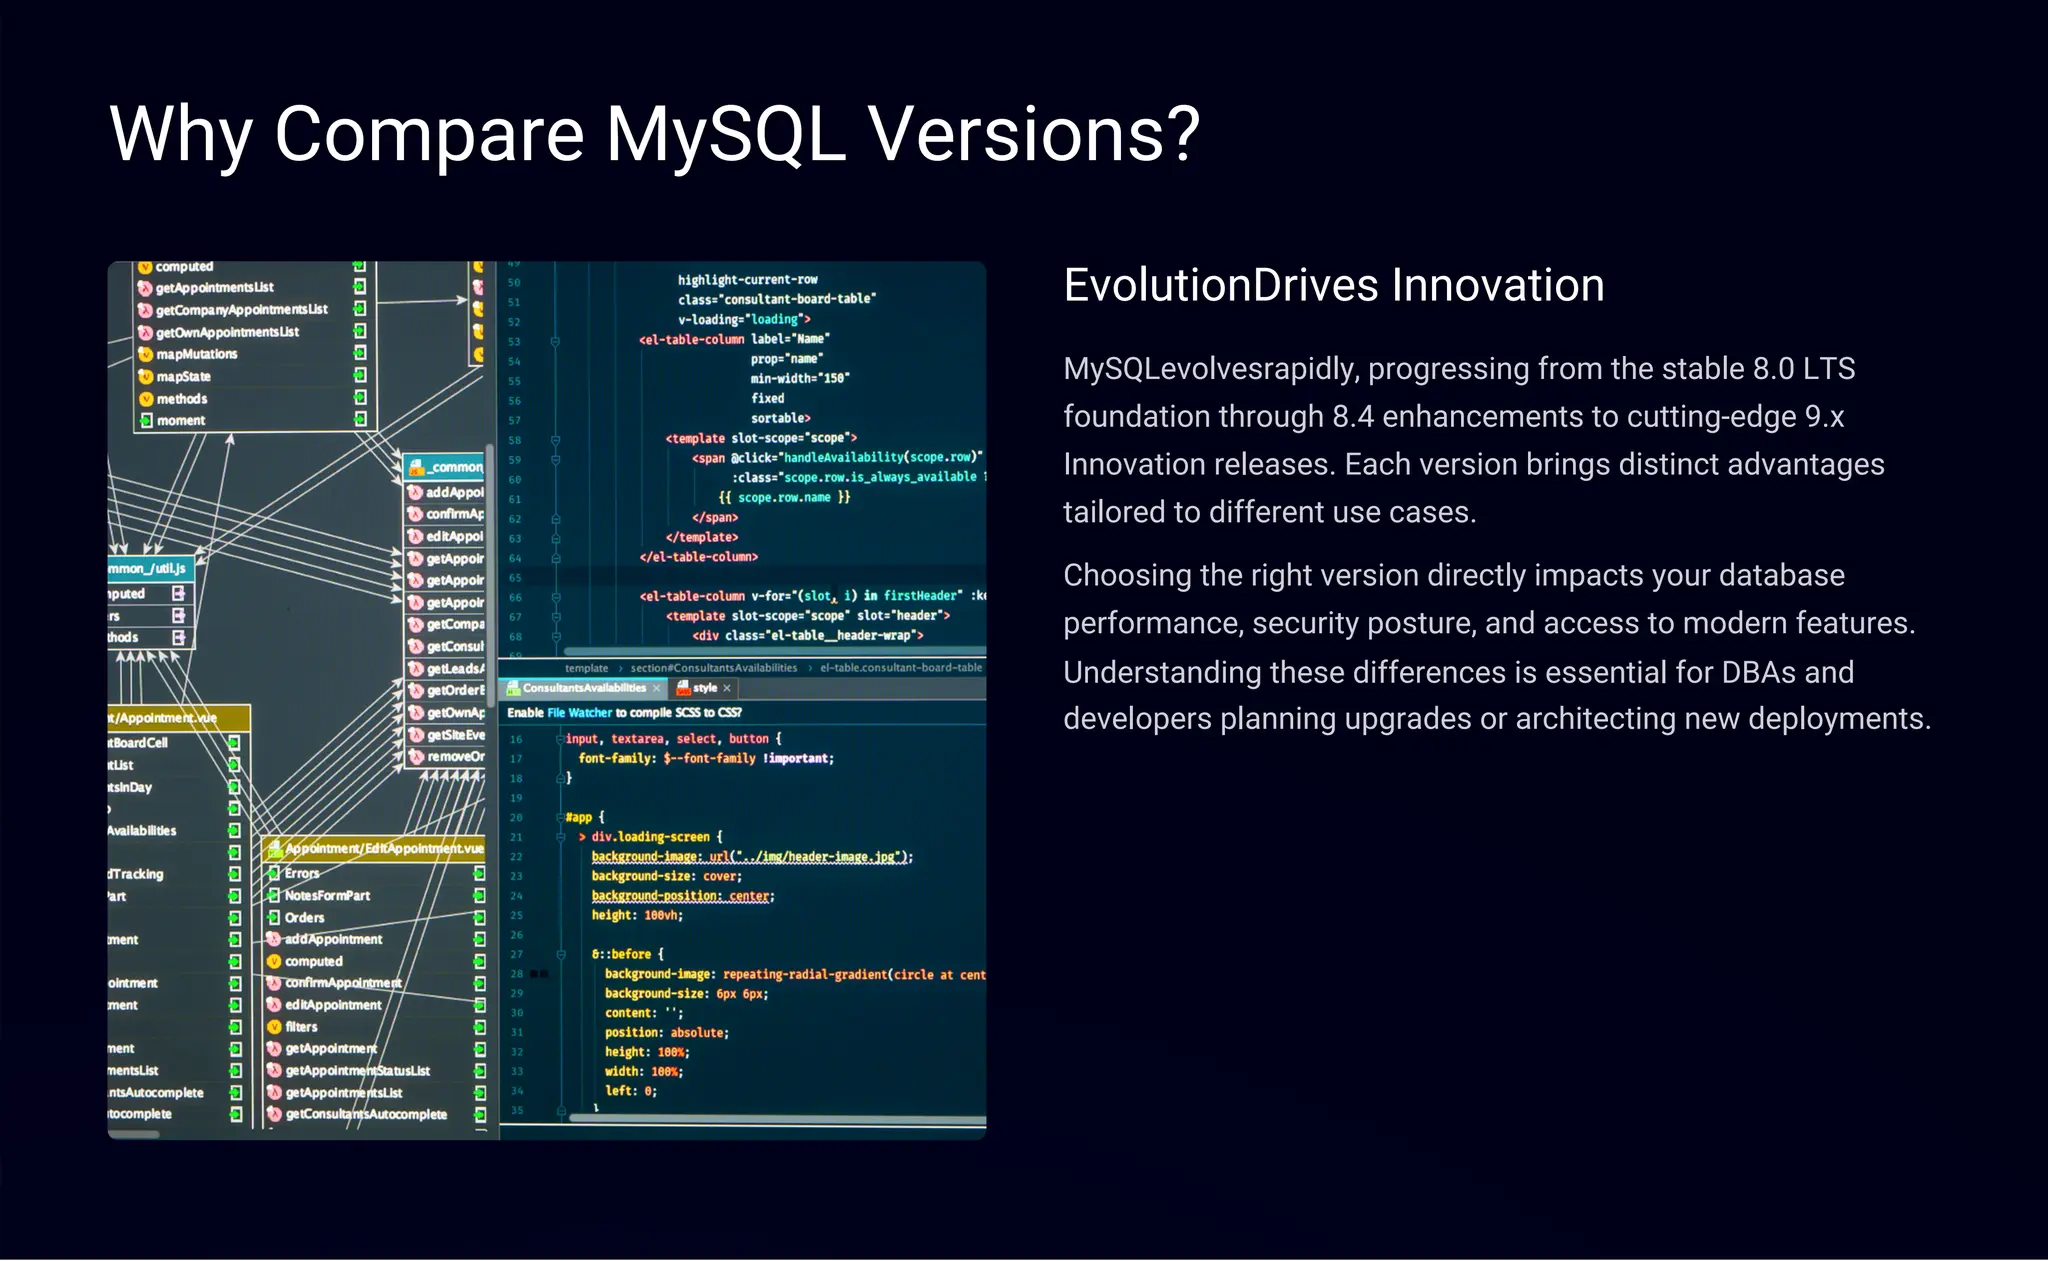Click the red function icon next to removeOr…

(x=416, y=757)
